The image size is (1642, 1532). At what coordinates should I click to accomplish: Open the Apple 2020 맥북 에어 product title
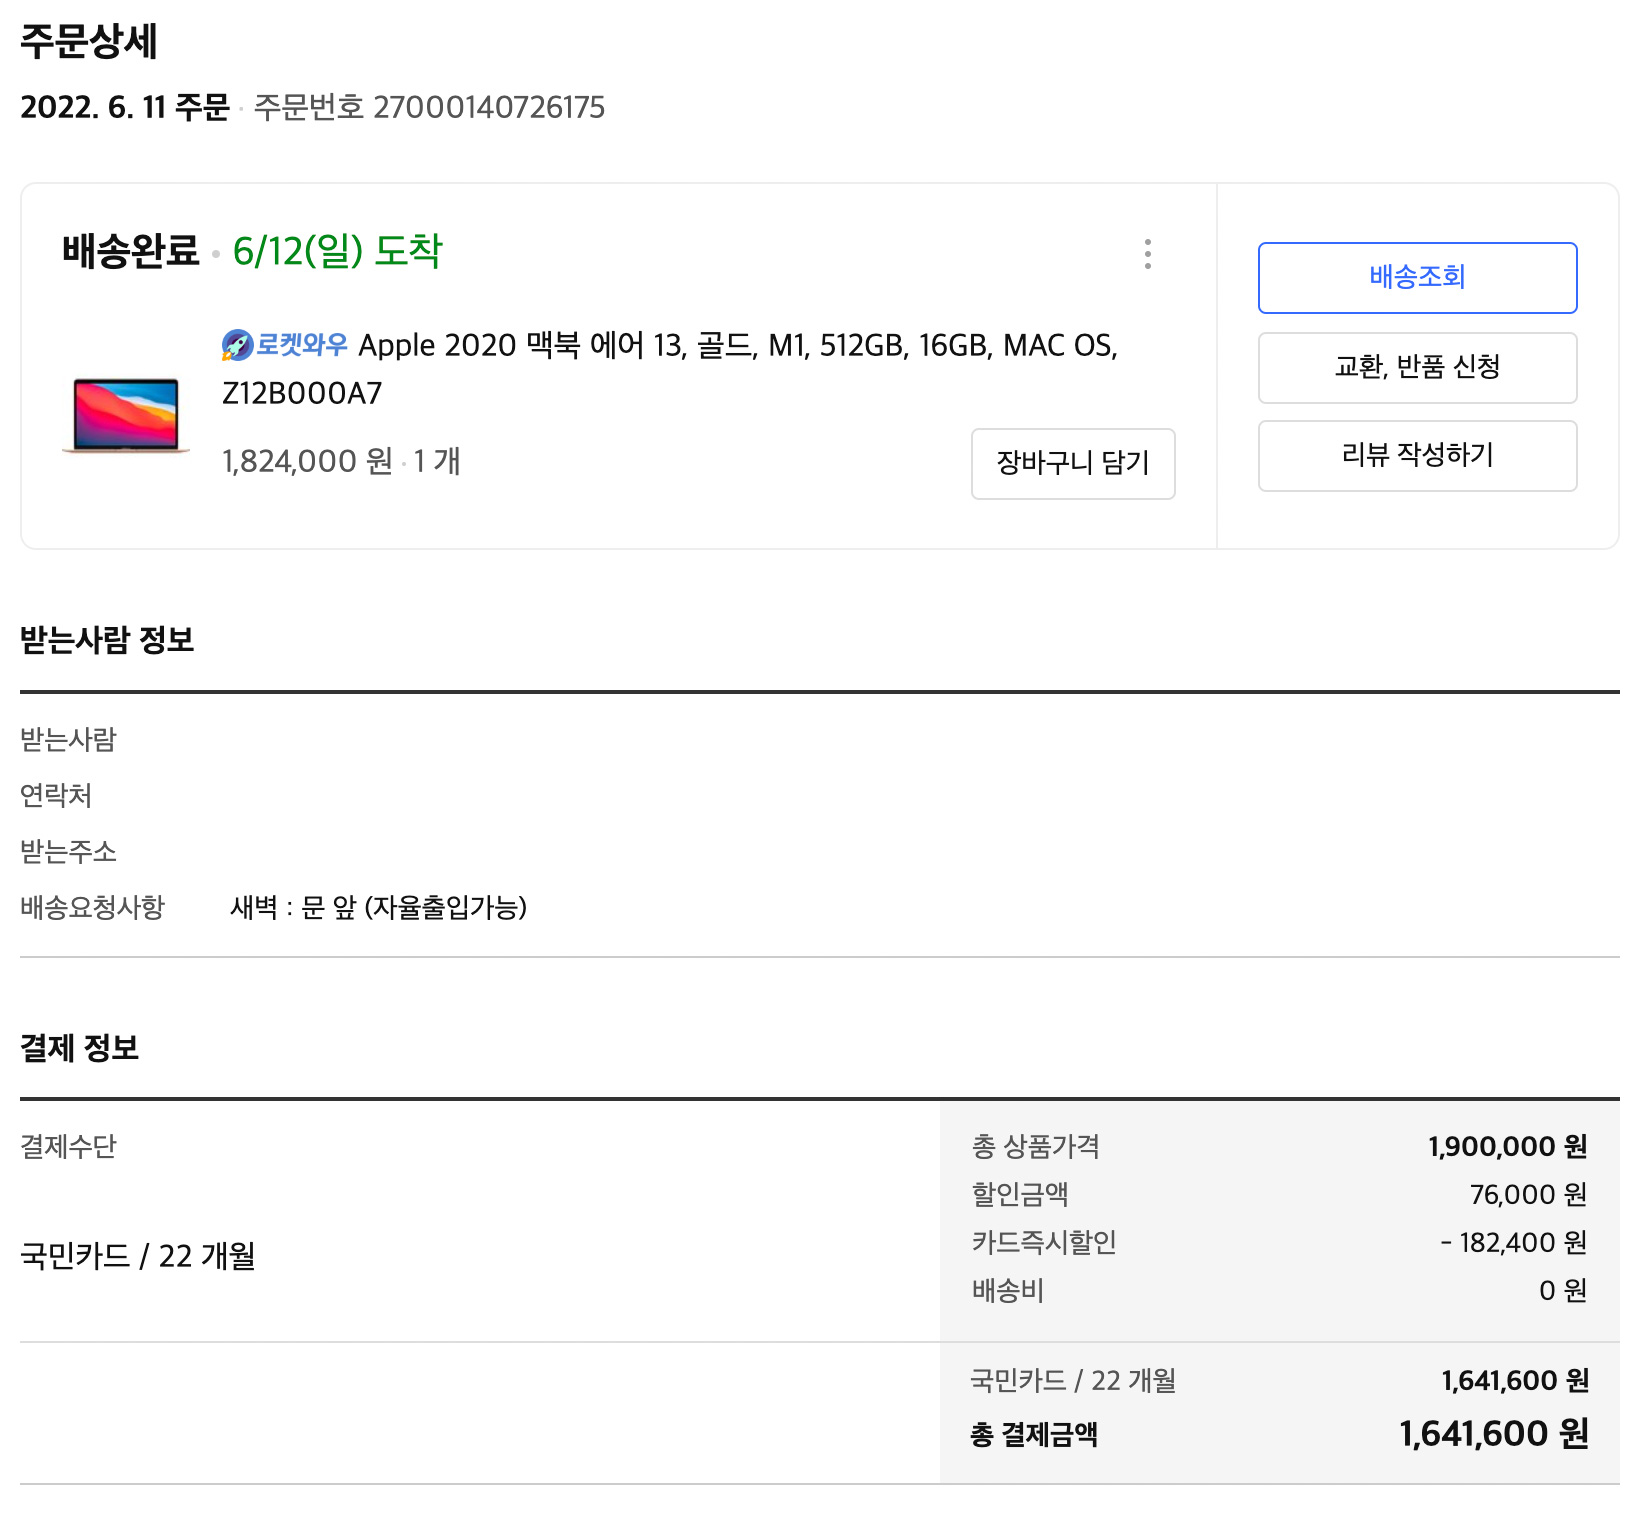[670, 369]
